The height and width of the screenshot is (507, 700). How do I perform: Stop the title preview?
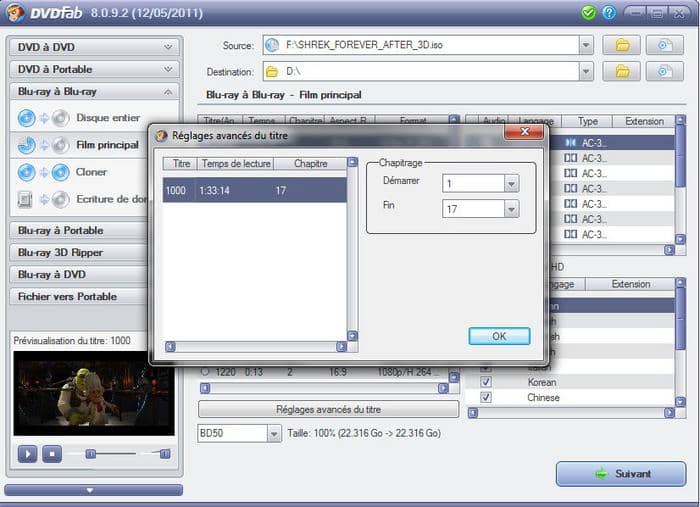click(x=52, y=454)
